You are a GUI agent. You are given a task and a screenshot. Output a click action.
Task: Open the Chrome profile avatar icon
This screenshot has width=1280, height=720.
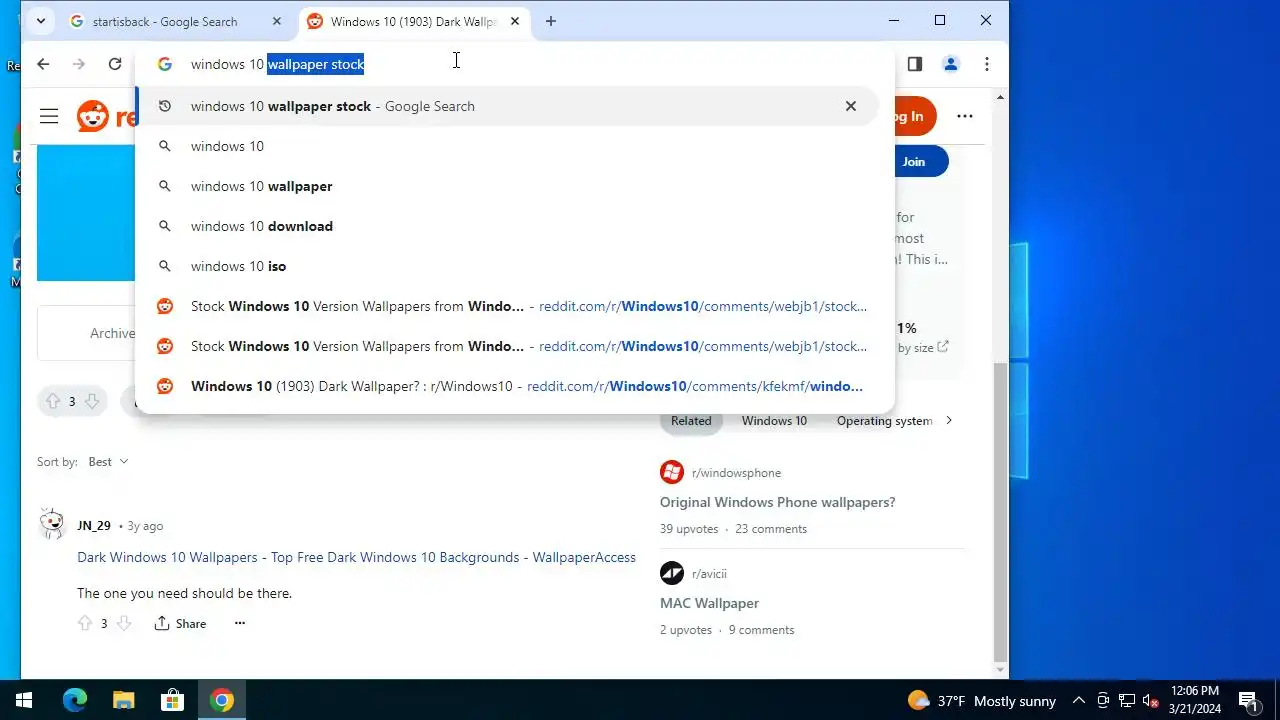point(951,64)
